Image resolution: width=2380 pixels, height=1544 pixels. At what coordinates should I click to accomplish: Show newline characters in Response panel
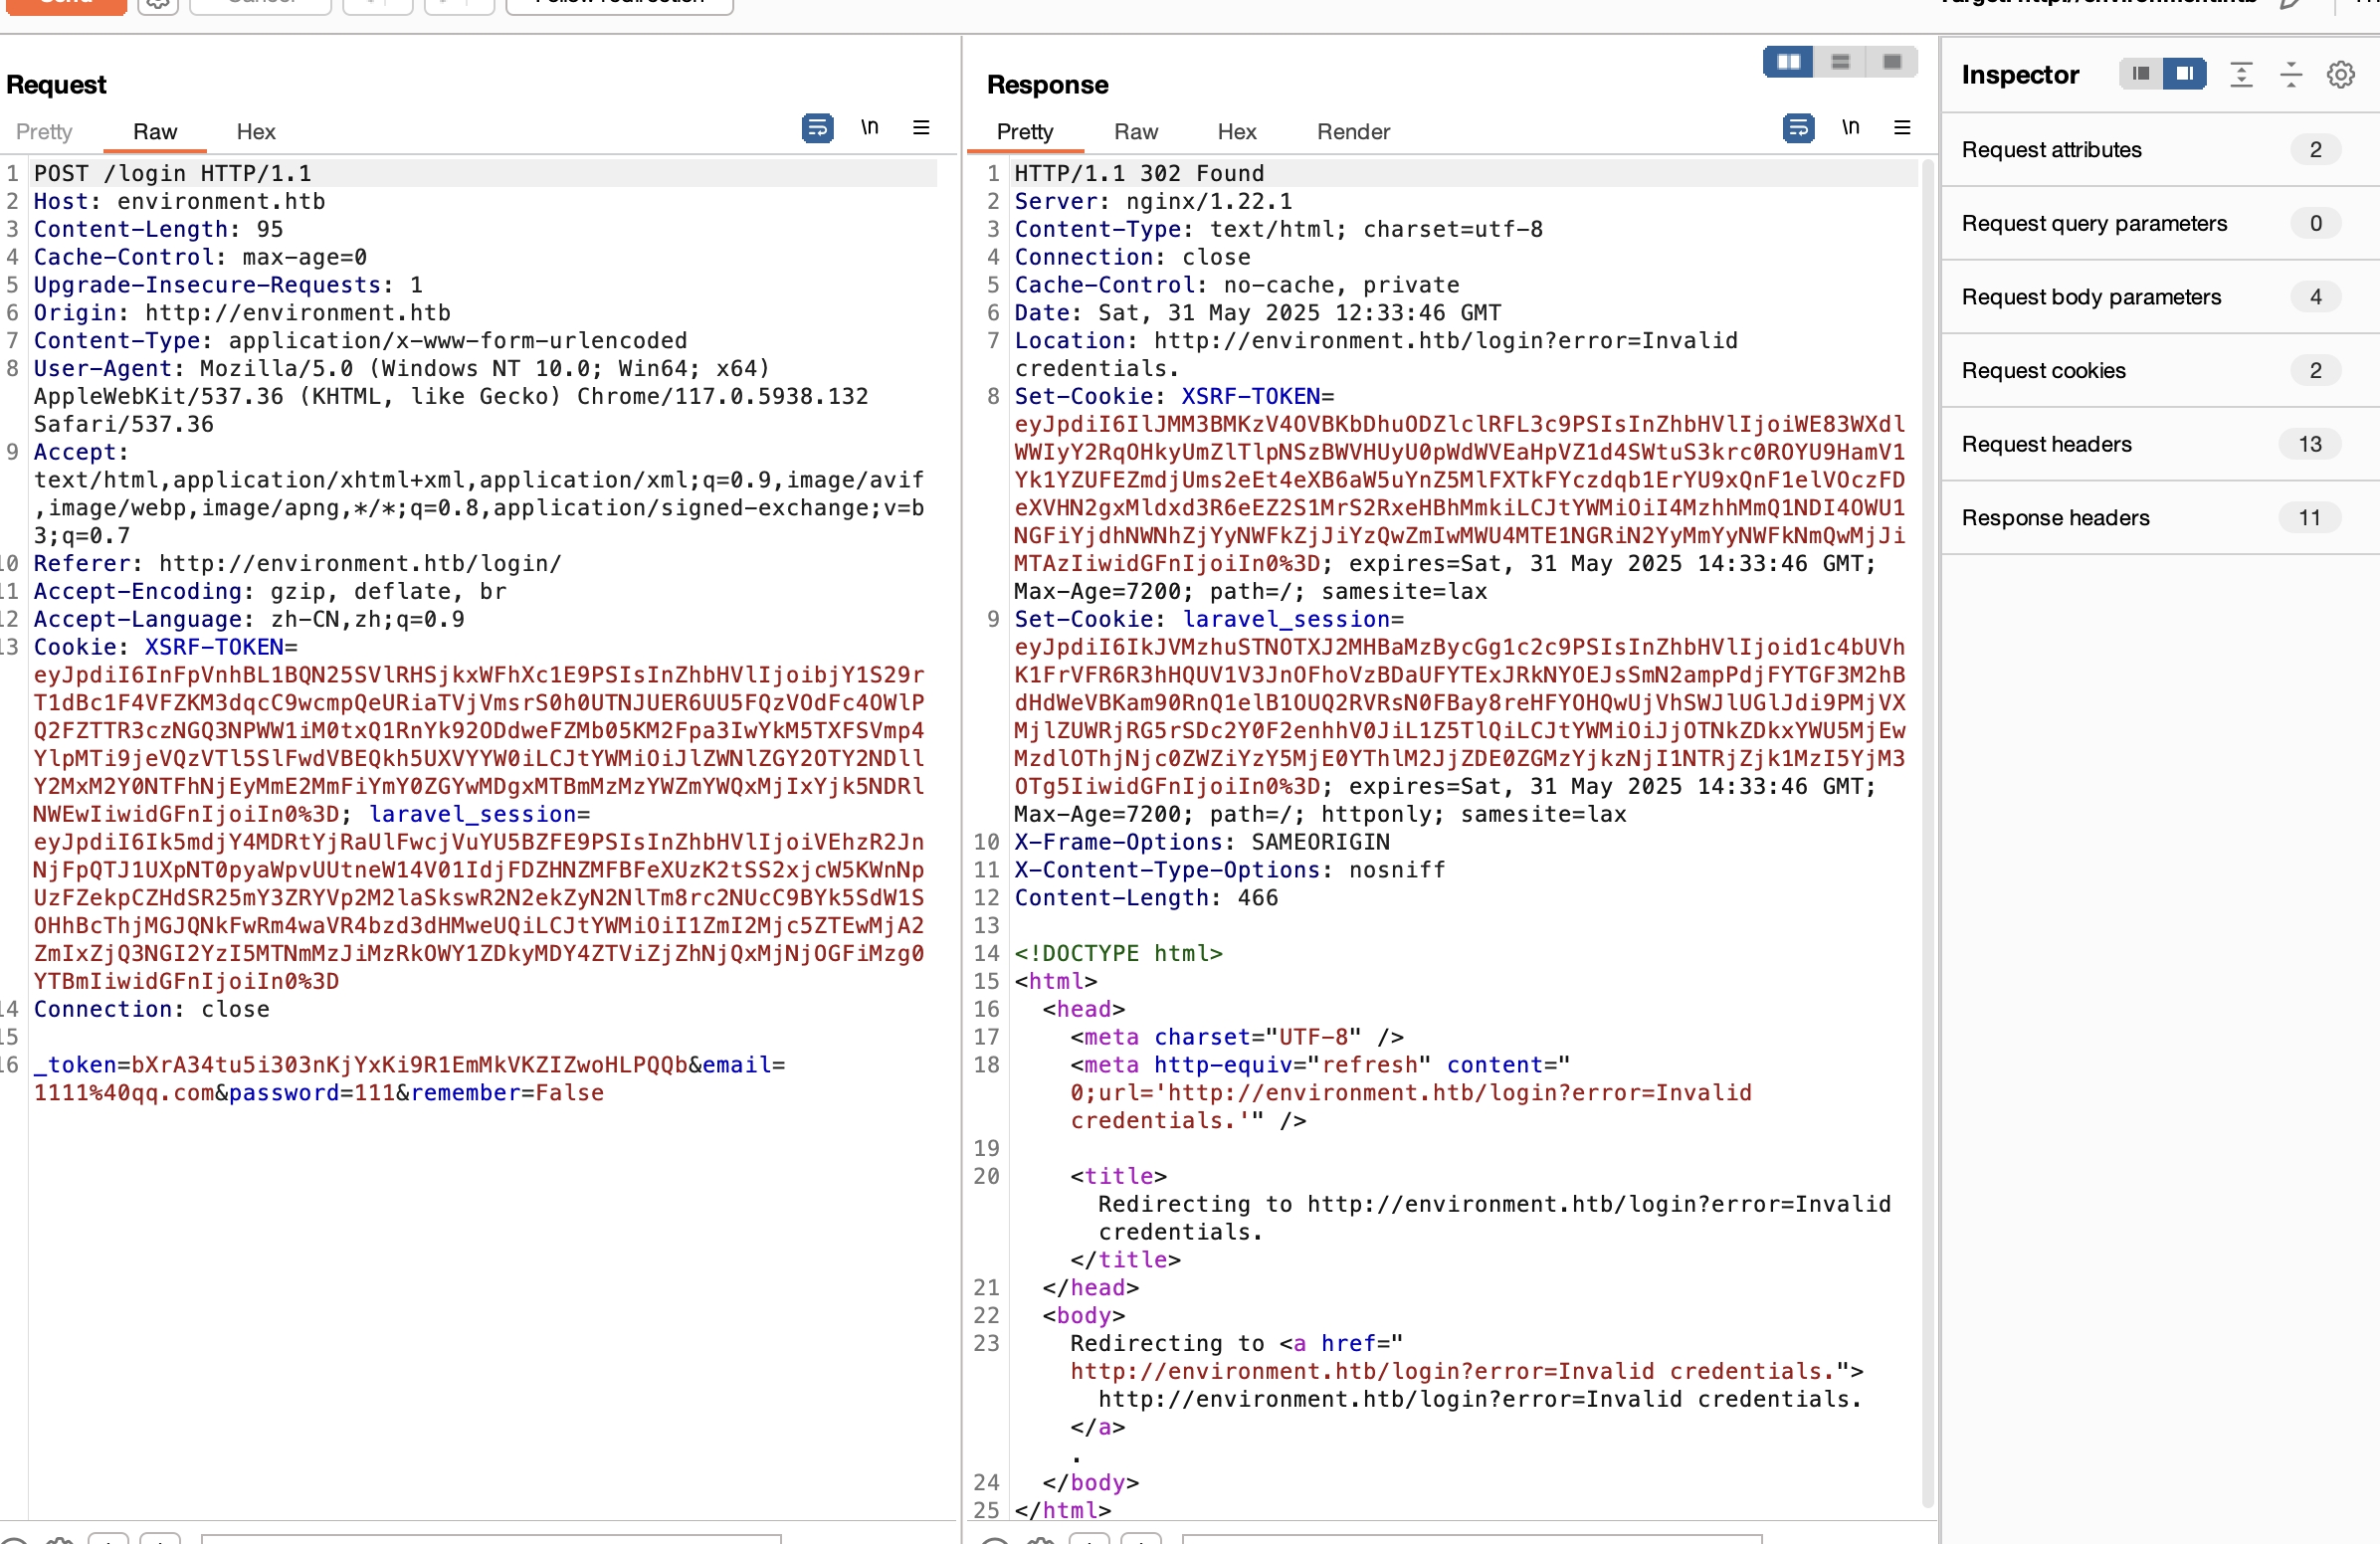pyautogui.click(x=1850, y=128)
